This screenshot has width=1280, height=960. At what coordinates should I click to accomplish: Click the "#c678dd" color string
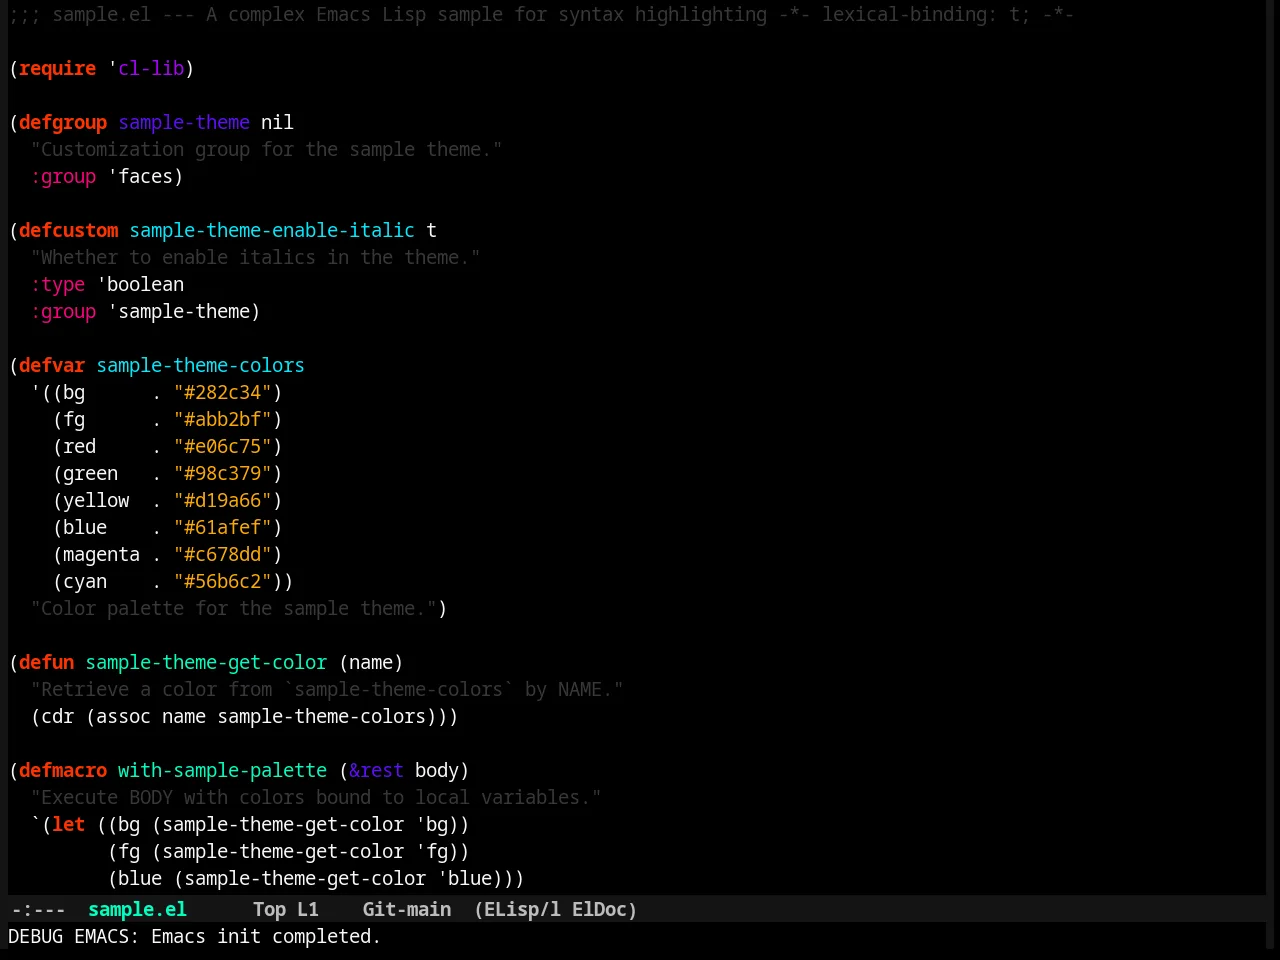[x=223, y=554]
